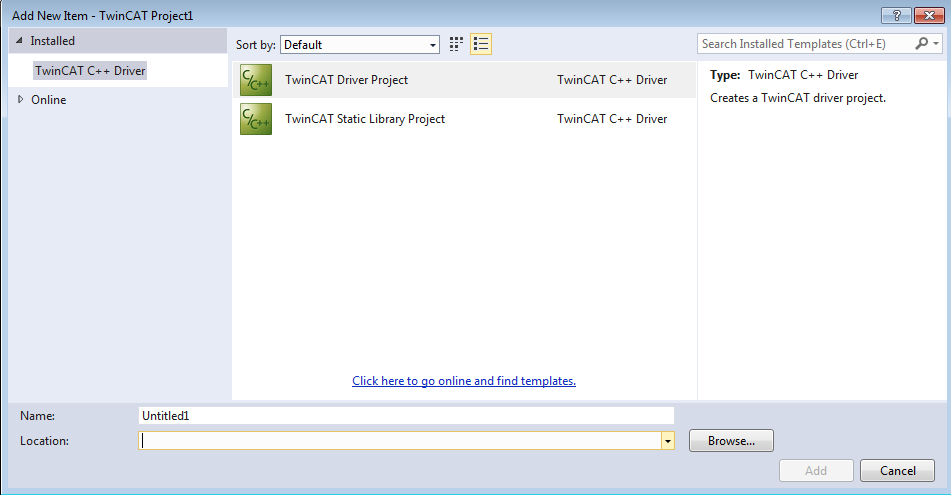Click the Cancel button
Screen dimensions: 951x495
(x=898, y=471)
